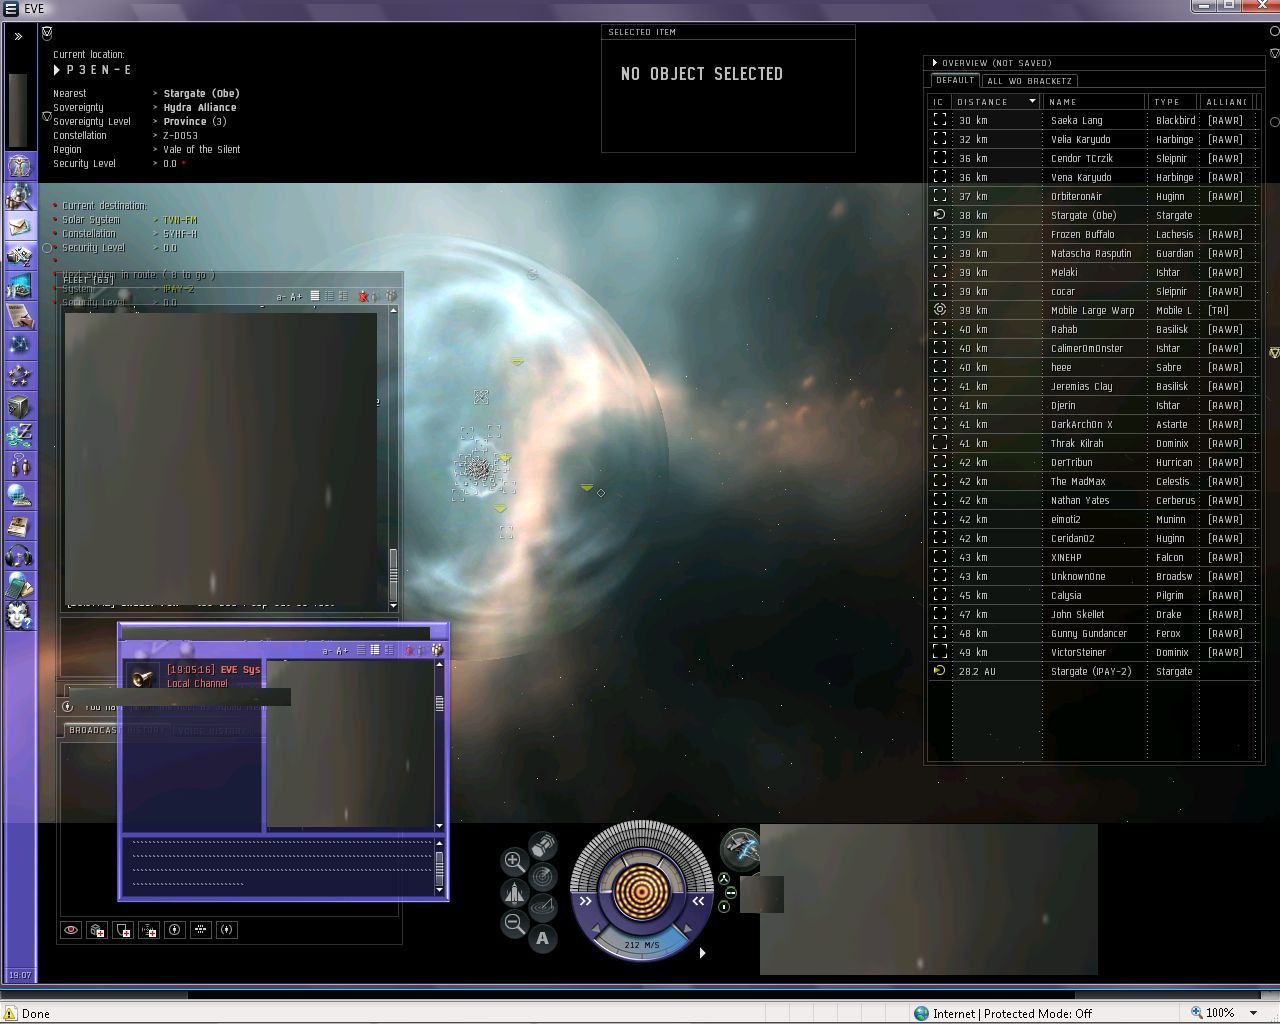The image size is (1280, 1024).
Task: Click the TVN-FM destination system link
Action: 180,220
